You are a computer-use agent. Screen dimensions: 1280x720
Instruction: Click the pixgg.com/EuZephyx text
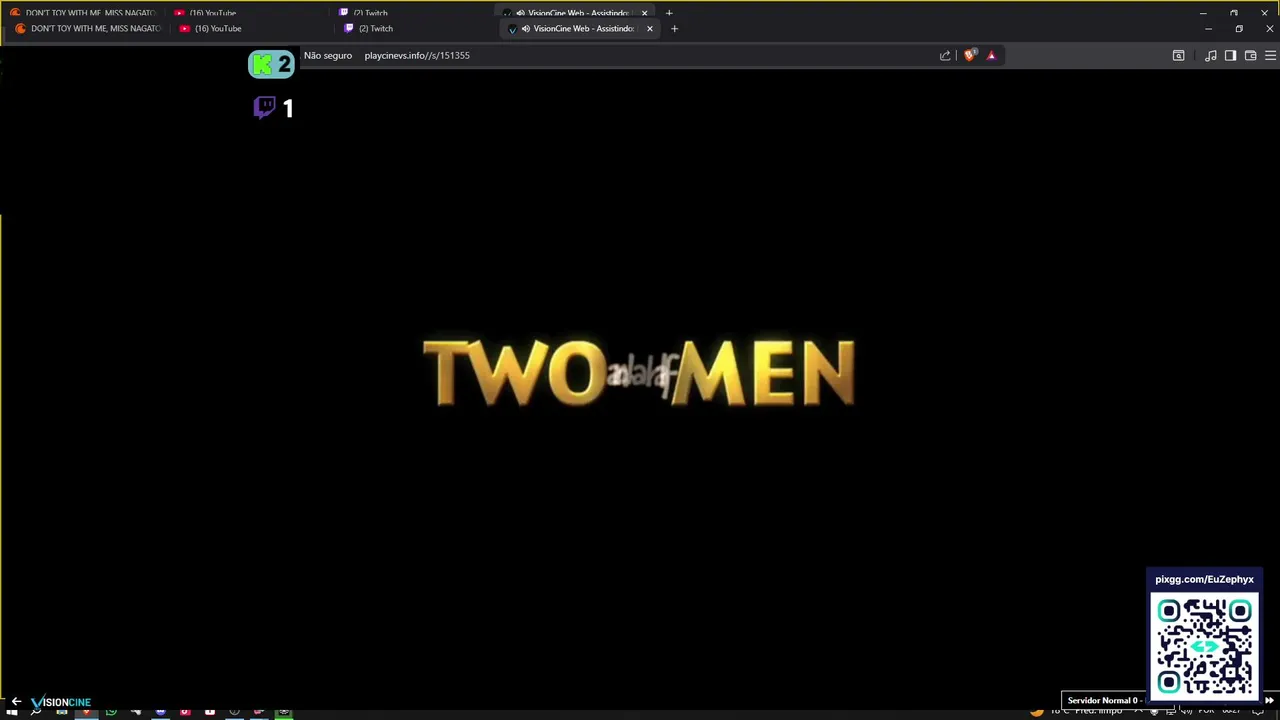pyautogui.click(x=1204, y=579)
